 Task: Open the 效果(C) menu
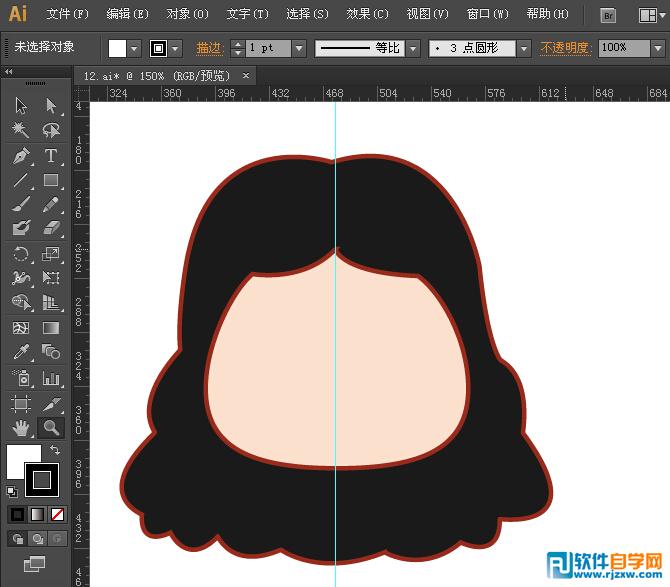pos(367,14)
